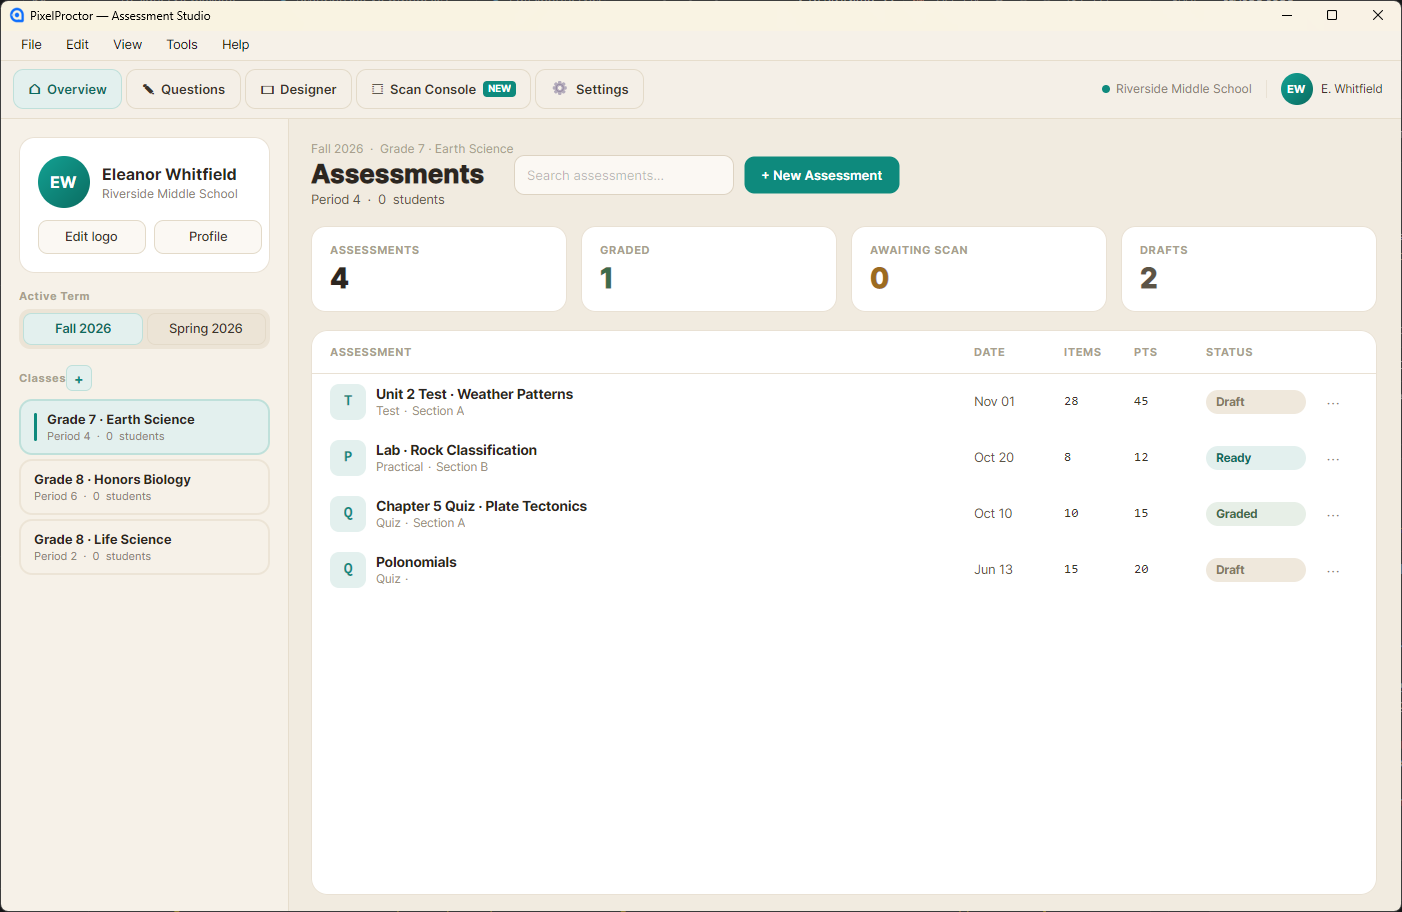The image size is (1402, 912).
Task: Click the Nov 01 date cell
Action: [x=994, y=402]
